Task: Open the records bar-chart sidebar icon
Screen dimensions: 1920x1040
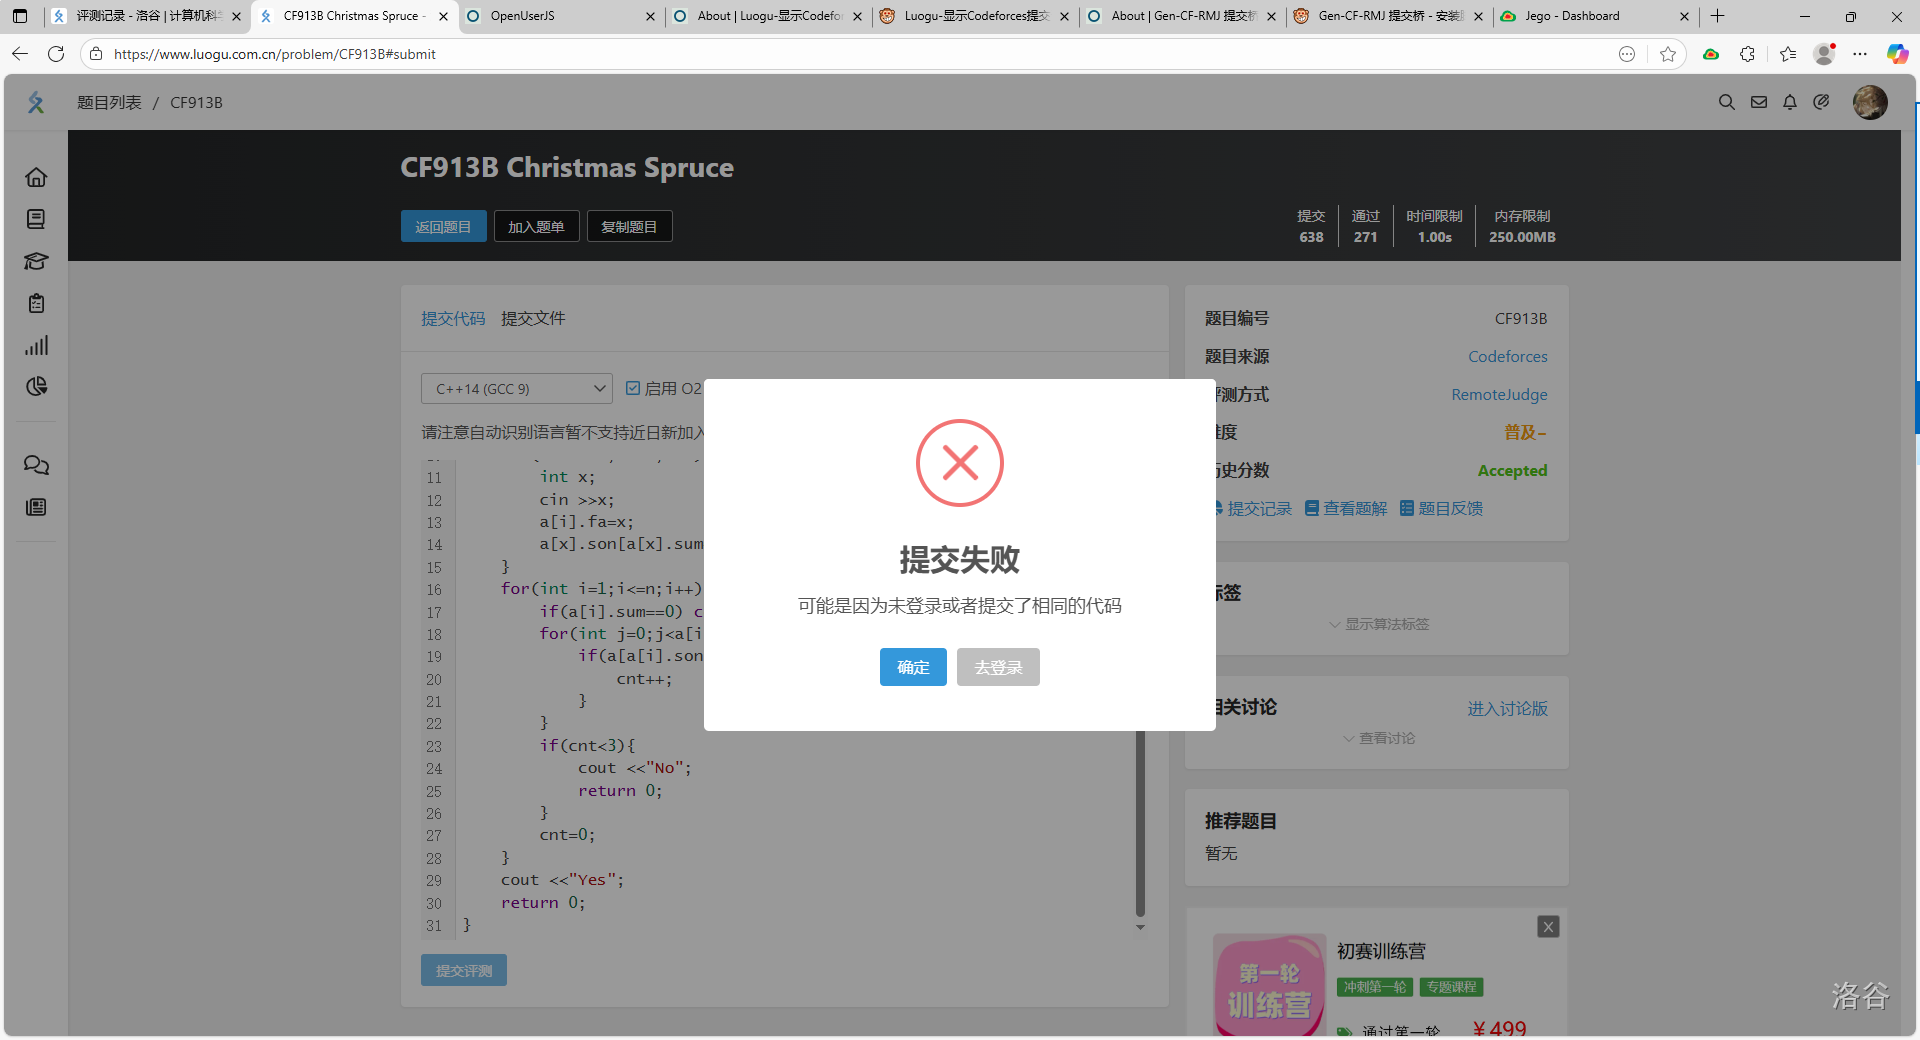Action: [36, 345]
